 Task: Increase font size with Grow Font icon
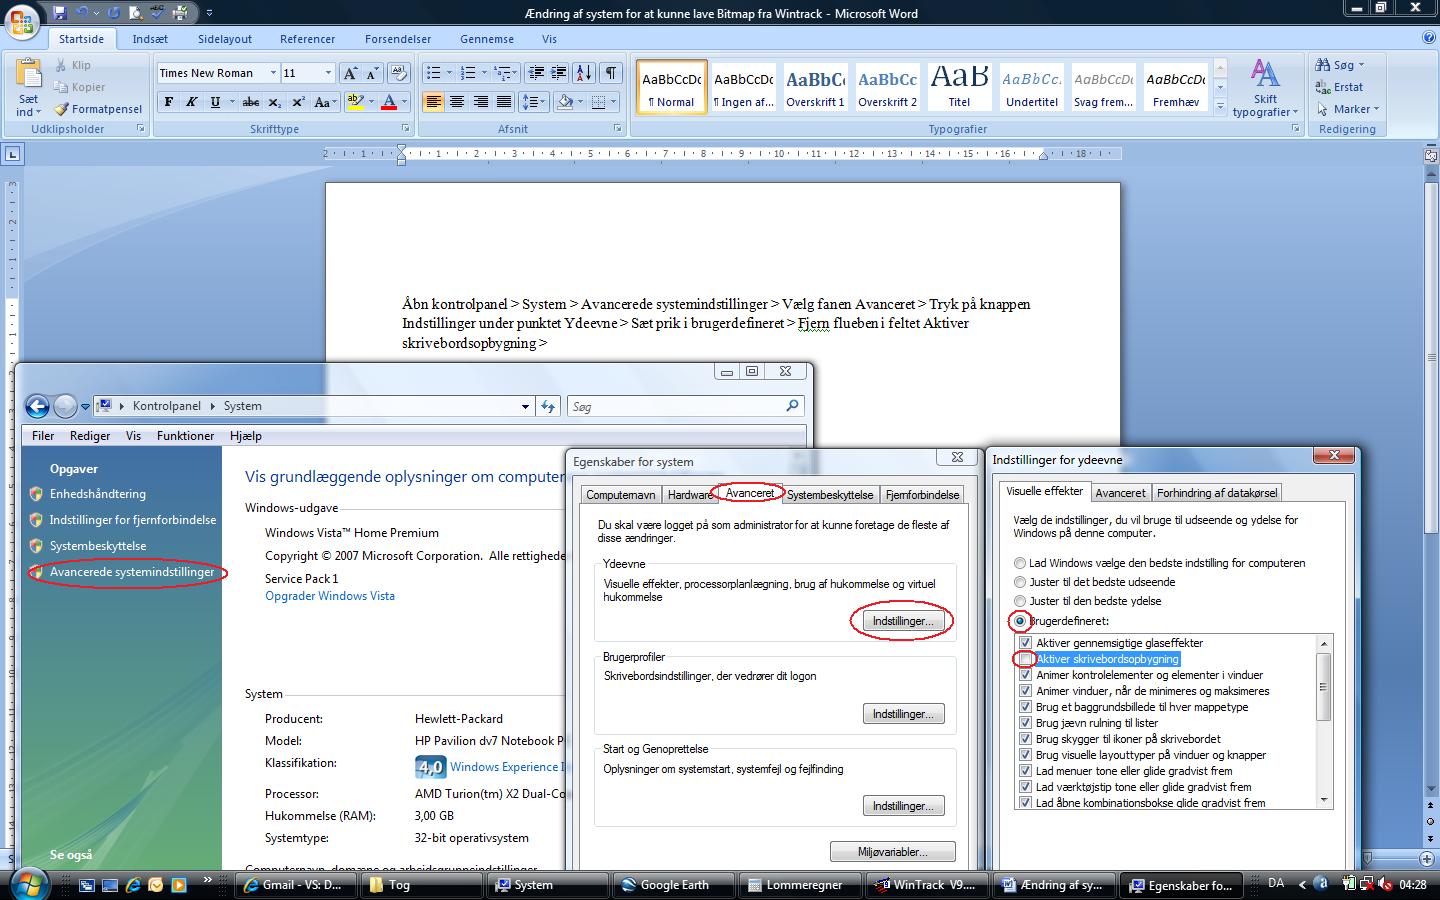(349, 73)
